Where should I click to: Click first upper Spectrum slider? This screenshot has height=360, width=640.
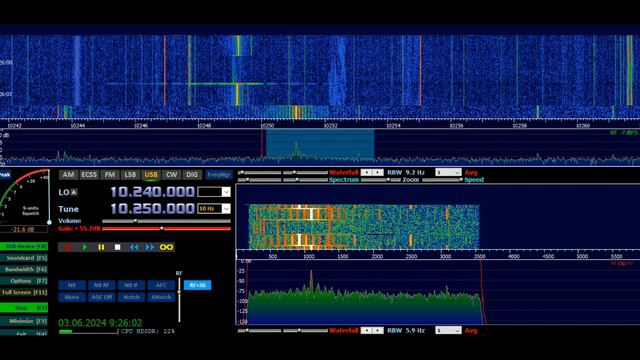click(260, 180)
